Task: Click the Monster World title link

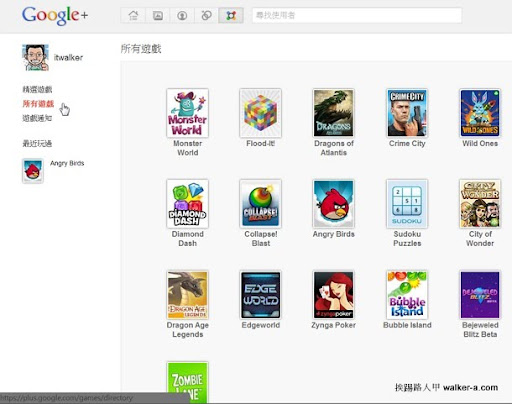Action: tap(188, 148)
